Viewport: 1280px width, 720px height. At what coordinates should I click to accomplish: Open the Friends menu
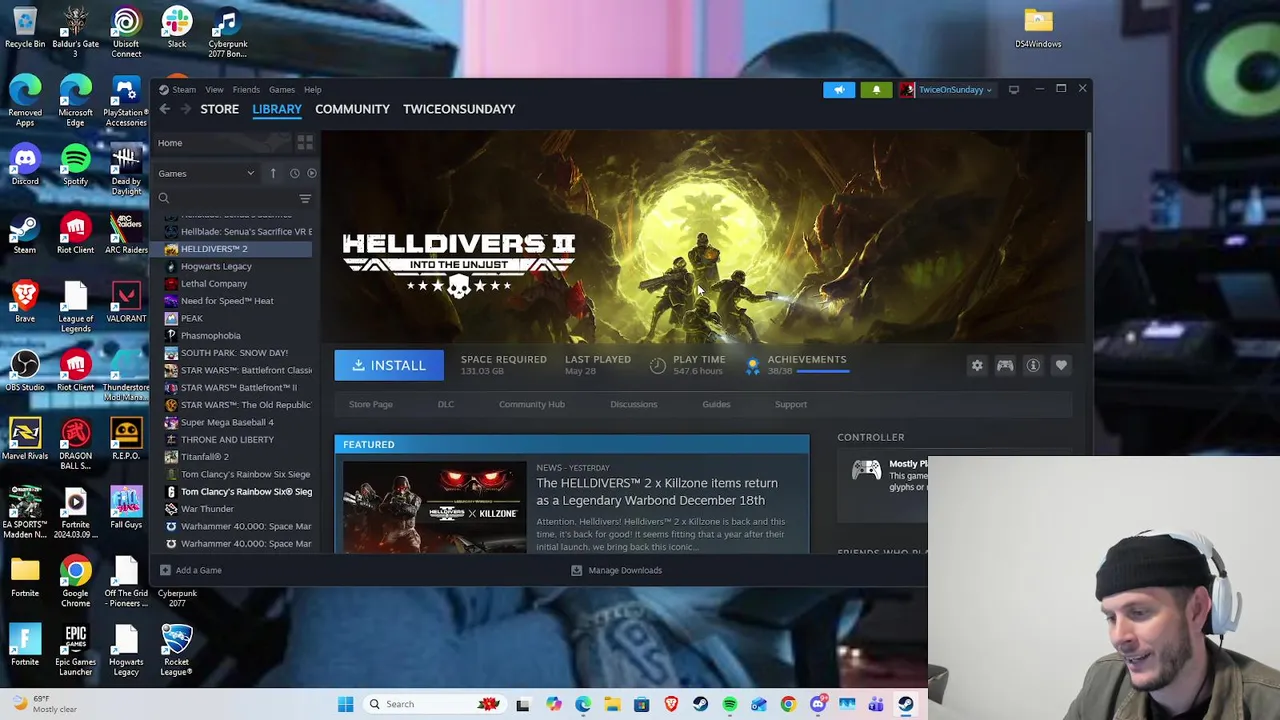[x=246, y=90]
